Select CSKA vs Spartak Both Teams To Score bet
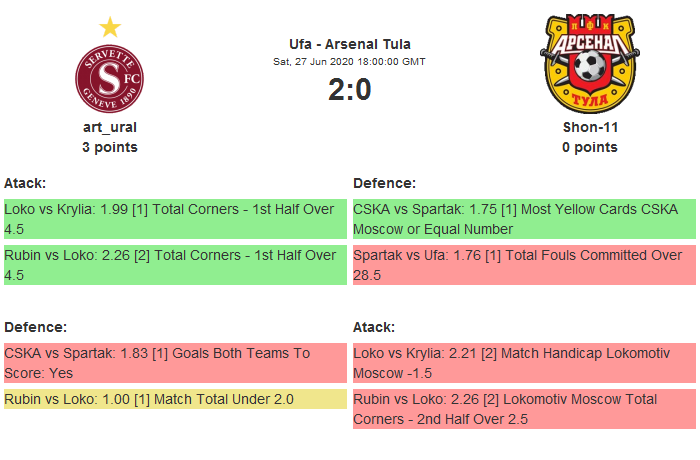 (x=174, y=363)
